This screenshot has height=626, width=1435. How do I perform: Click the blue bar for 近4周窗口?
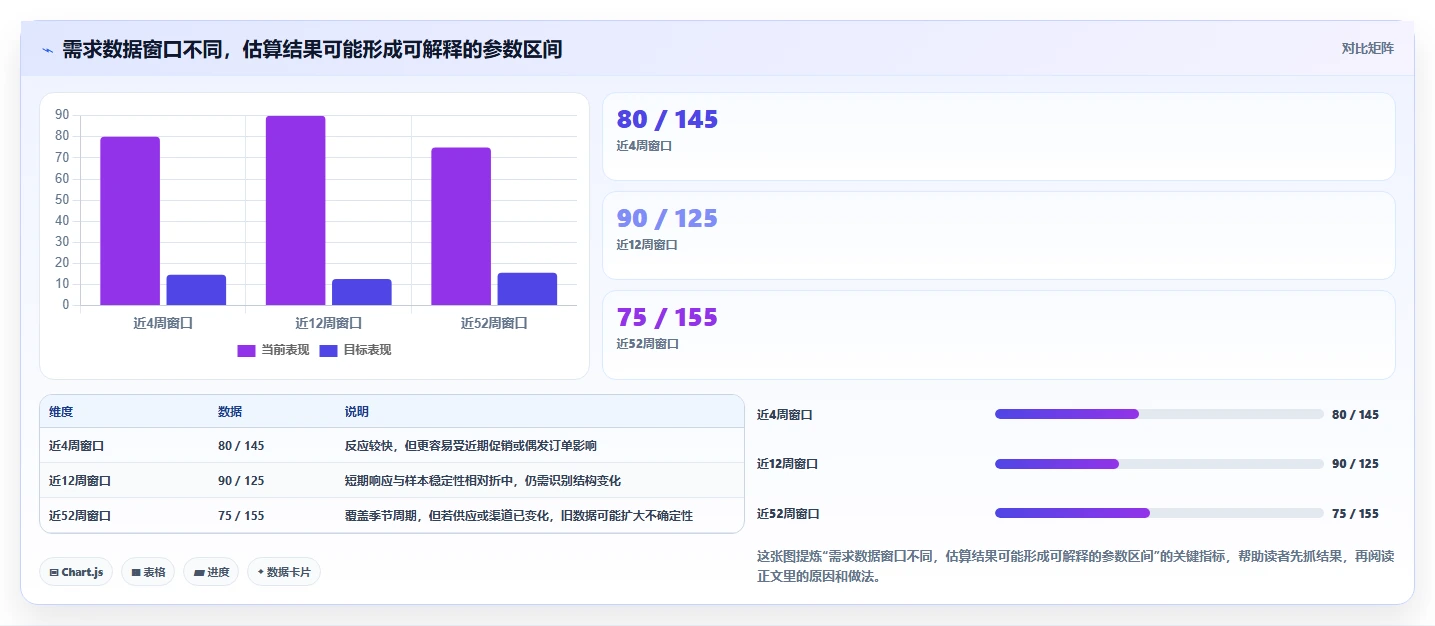(x=196, y=290)
